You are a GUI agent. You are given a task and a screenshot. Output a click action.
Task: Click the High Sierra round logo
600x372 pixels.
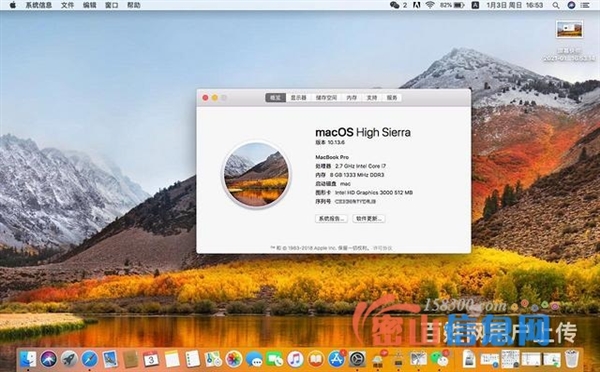point(256,175)
